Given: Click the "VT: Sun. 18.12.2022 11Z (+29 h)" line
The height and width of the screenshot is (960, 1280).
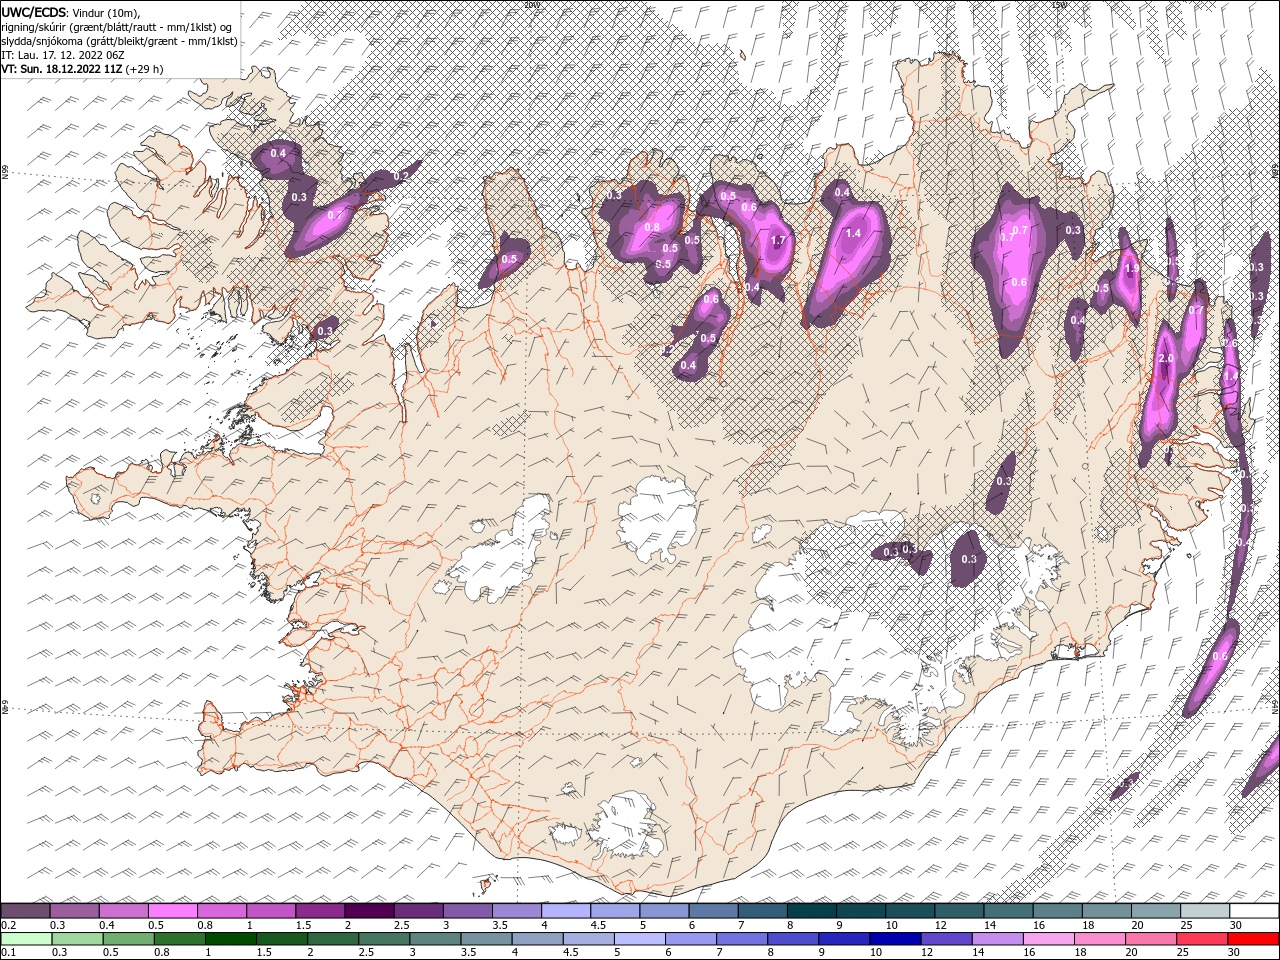Looking at the screenshot, I should click(x=82, y=69).
